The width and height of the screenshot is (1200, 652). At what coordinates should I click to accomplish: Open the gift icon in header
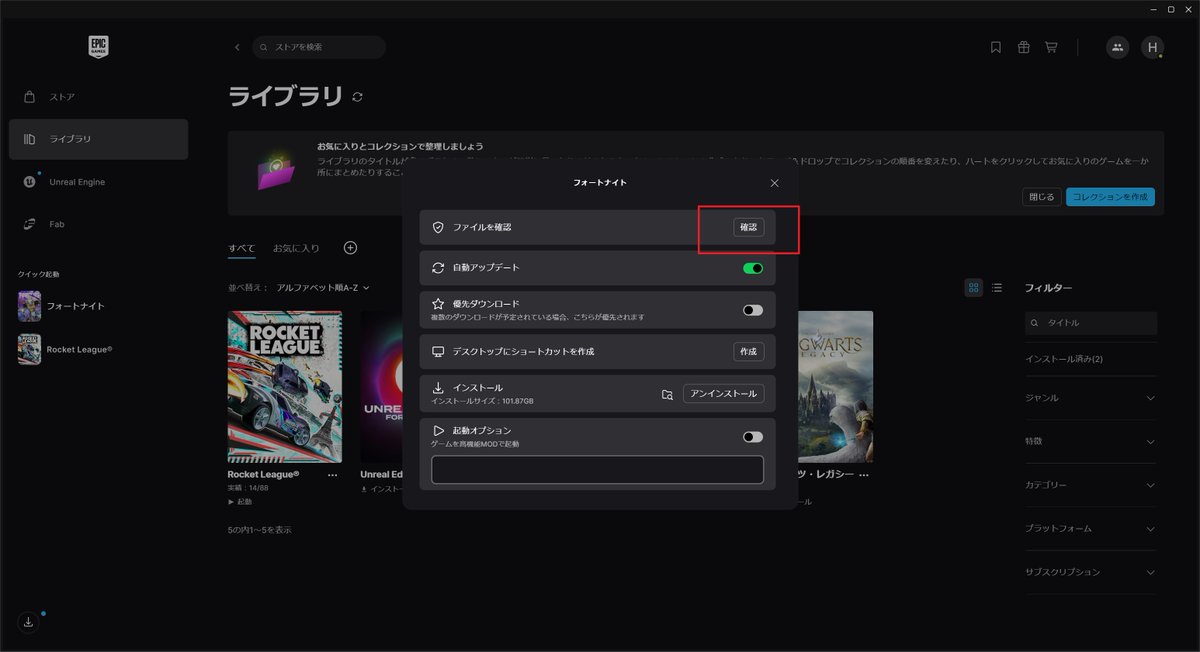point(1023,47)
